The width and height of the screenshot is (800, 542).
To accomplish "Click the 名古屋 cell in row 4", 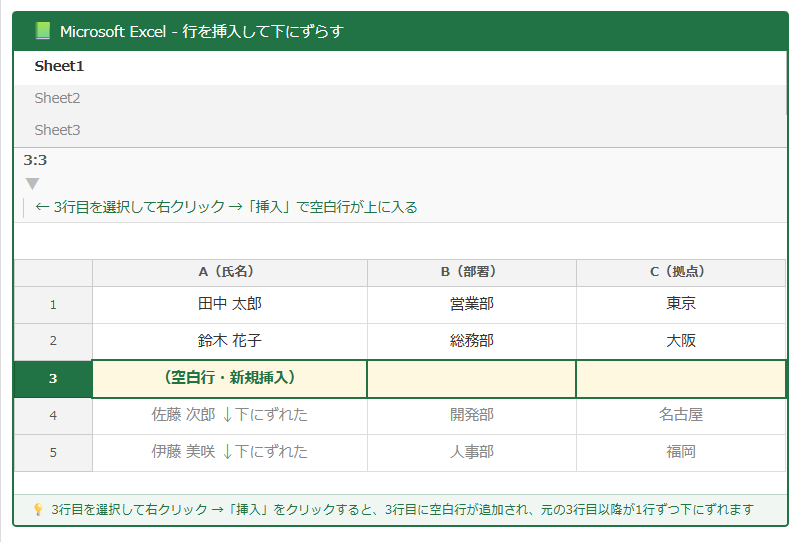I will tap(680, 415).
